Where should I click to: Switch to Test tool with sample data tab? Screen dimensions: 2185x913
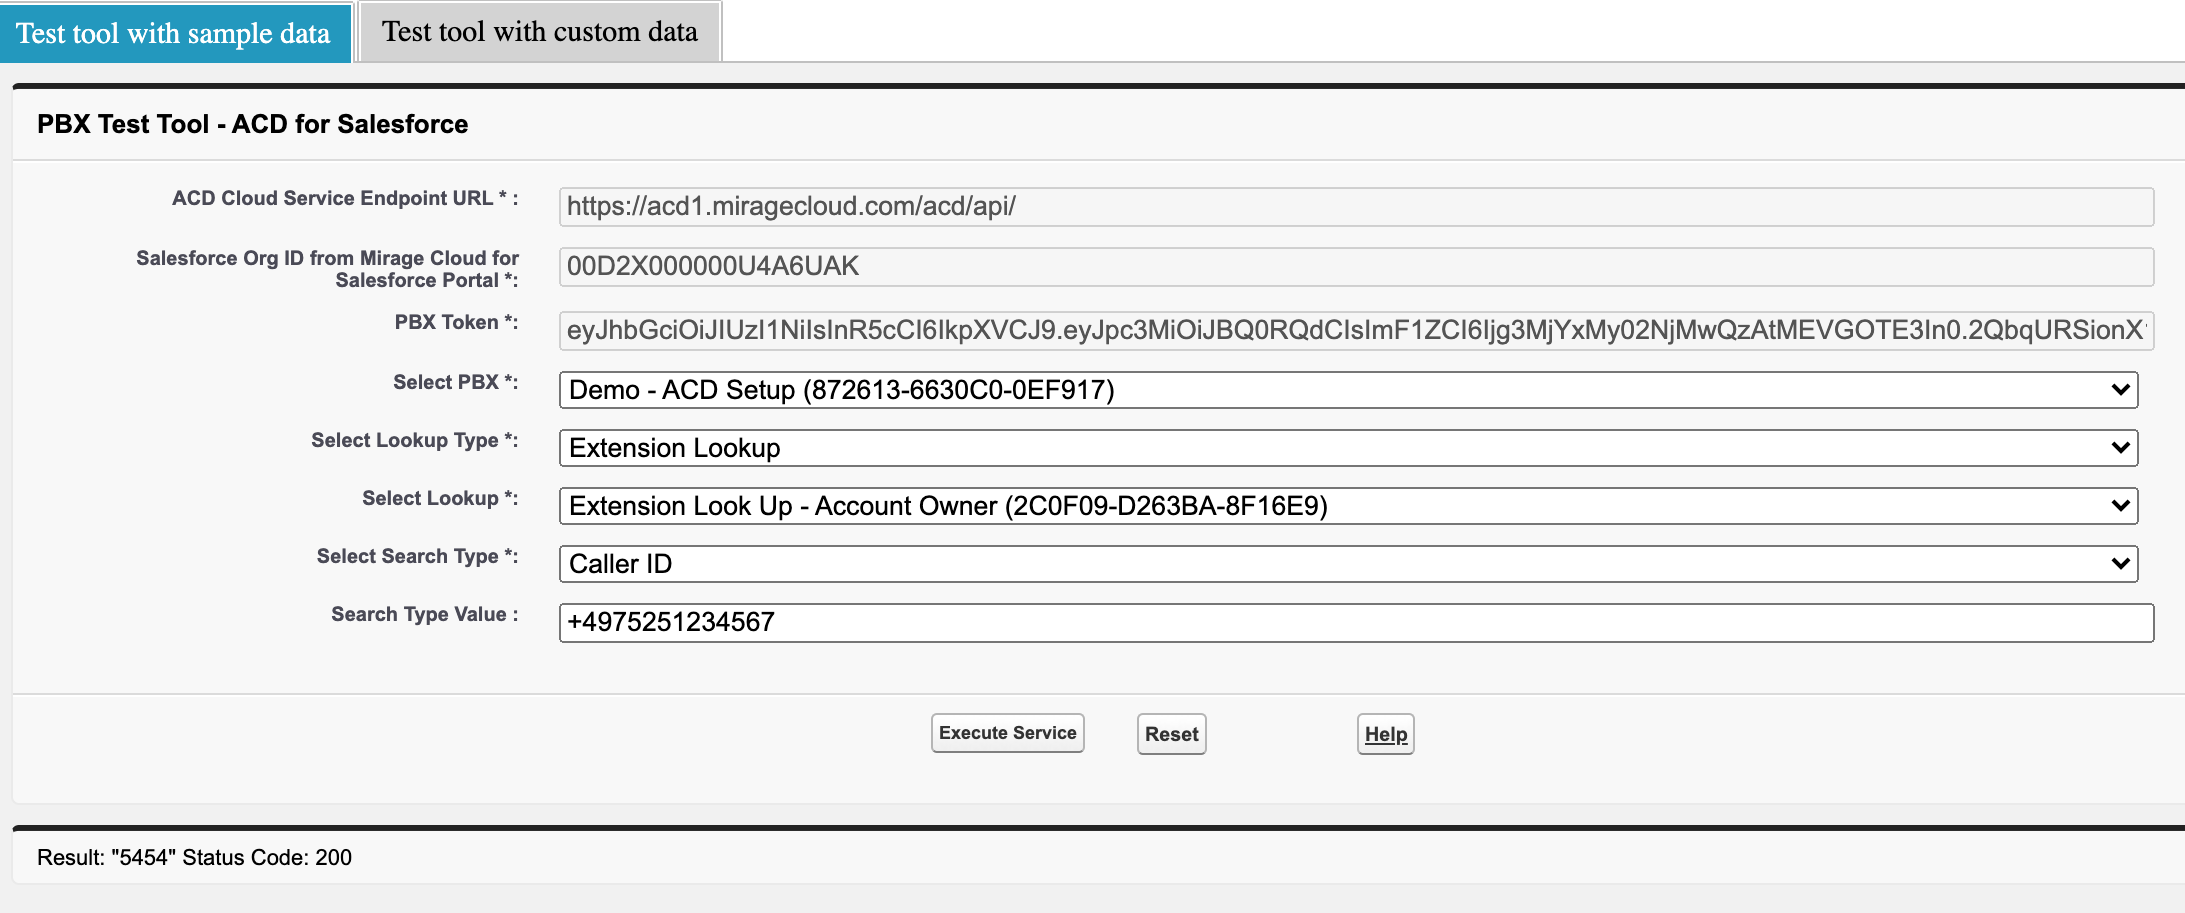coord(175,33)
